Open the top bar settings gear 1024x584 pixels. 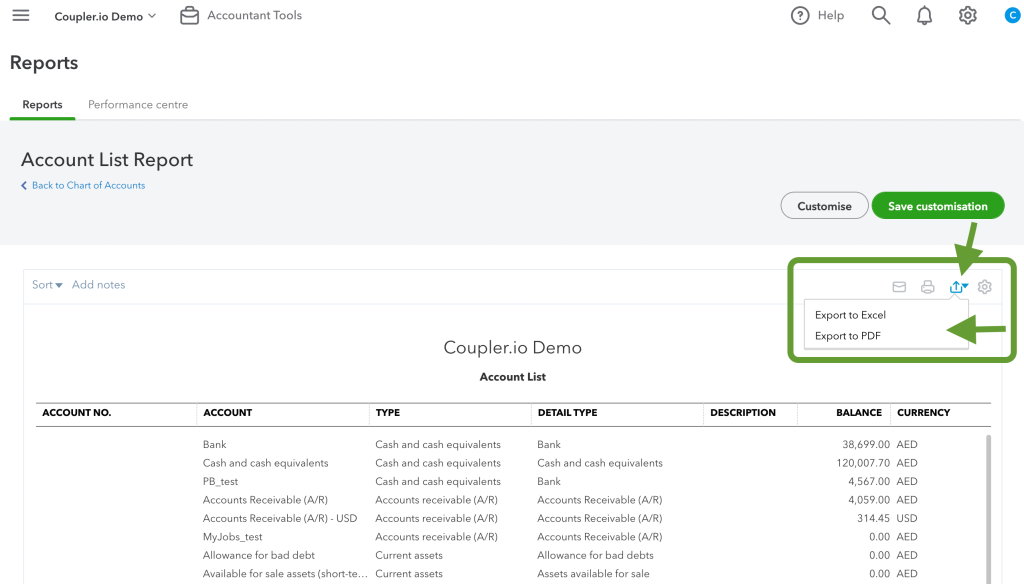(967, 15)
